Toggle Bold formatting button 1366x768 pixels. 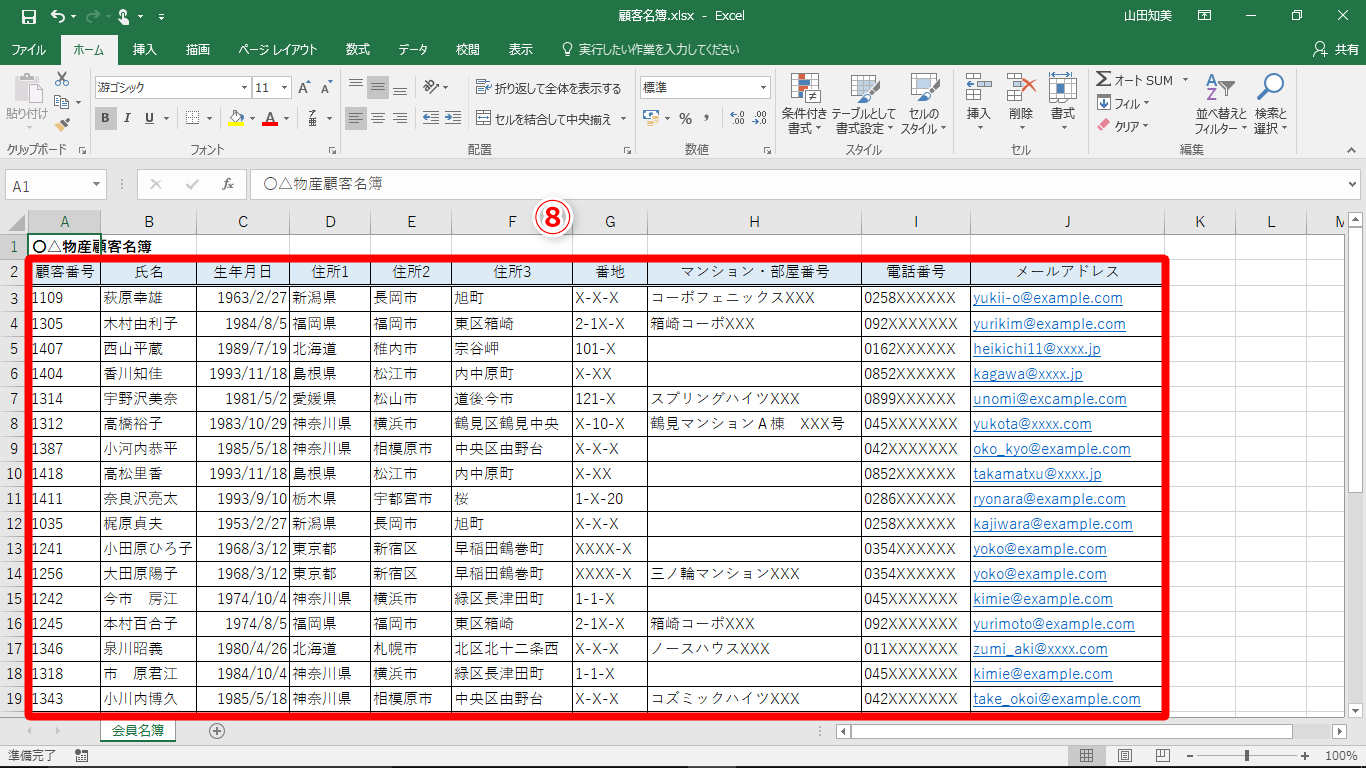105,118
